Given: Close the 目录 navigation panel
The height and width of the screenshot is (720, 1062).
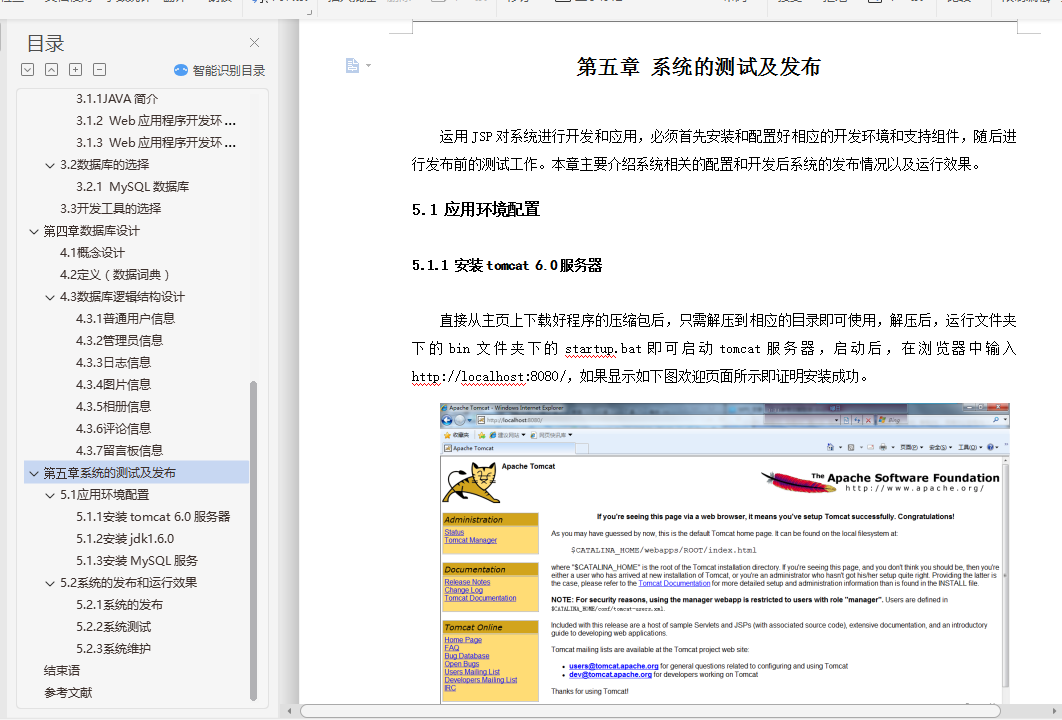Looking at the screenshot, I should coord(255,43).
